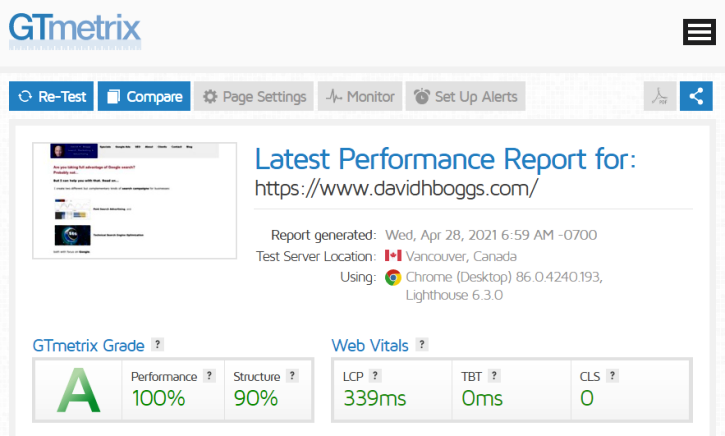Open Page Settings
The image size is (725, 436).
coord(254,96)
